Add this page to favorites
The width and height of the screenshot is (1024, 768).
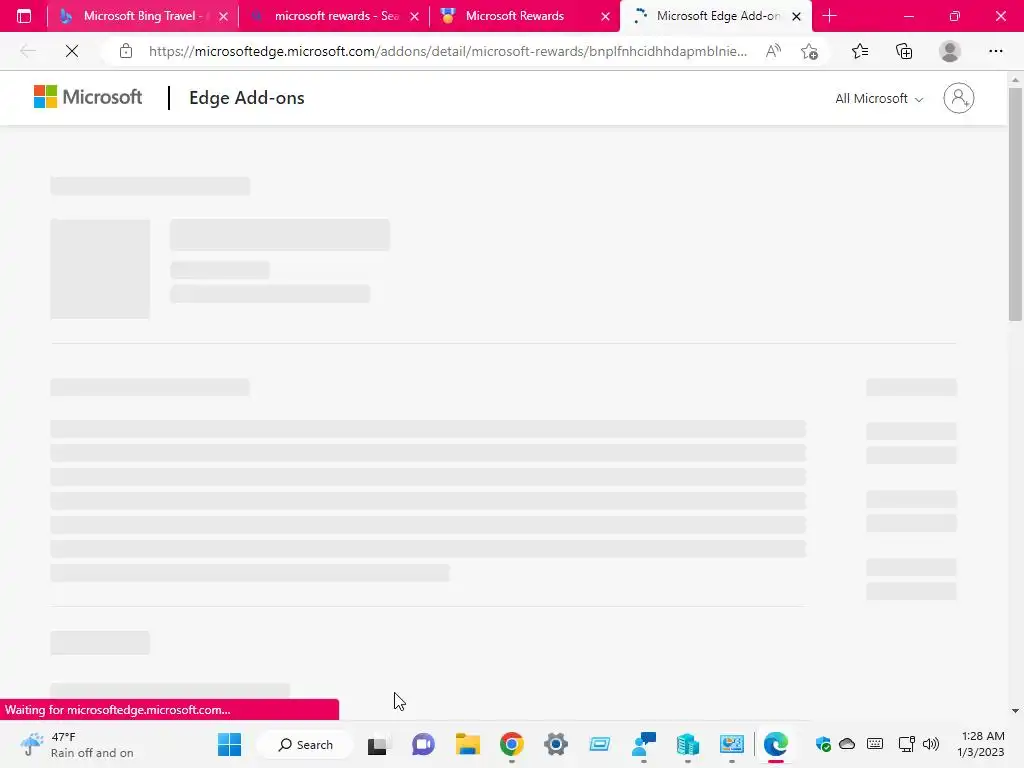click(x=809, y=51)
